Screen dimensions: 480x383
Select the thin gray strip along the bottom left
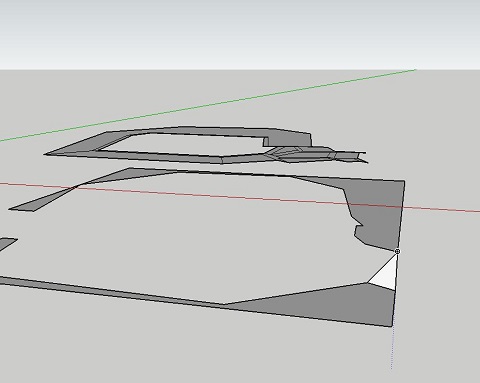pos(110,291)
